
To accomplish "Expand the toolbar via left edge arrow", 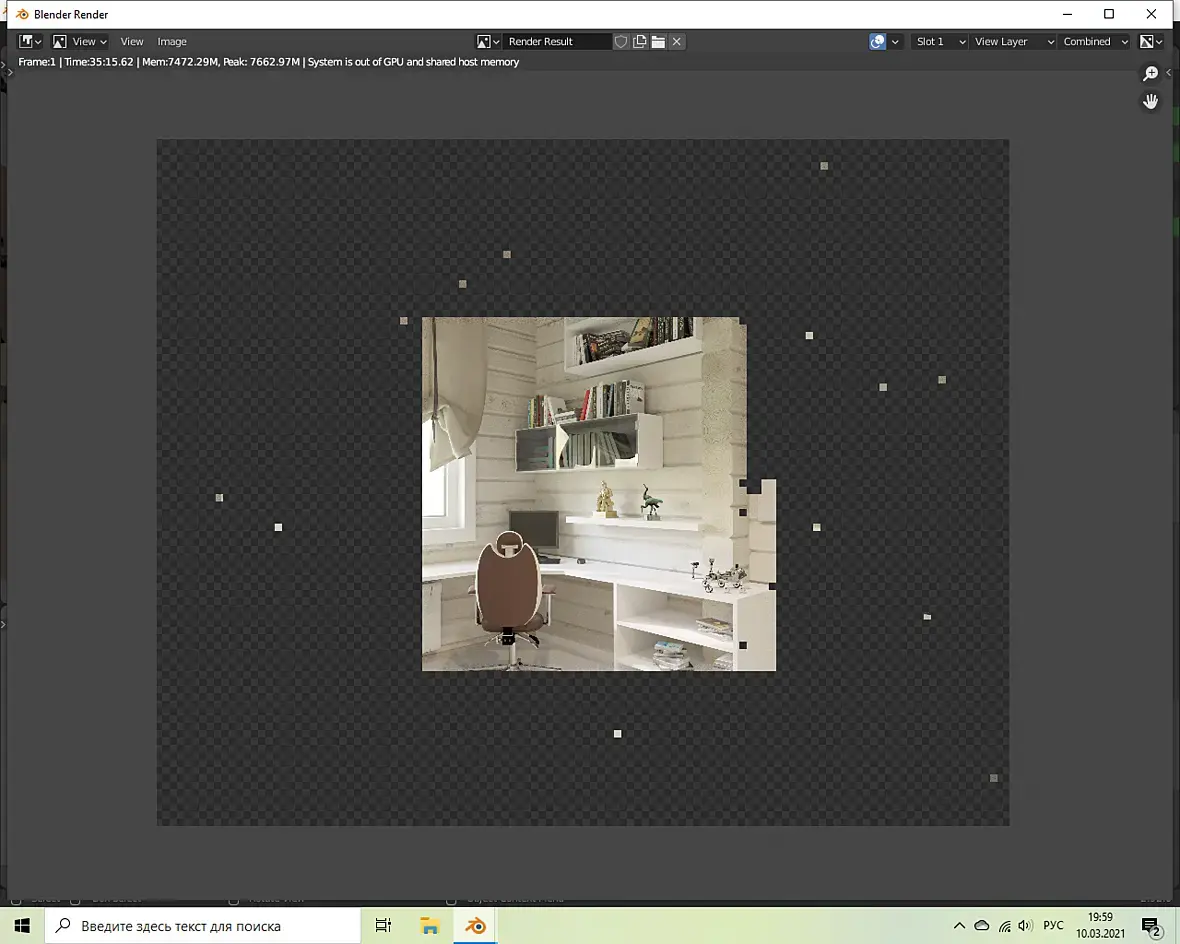I will click(10, 72).
